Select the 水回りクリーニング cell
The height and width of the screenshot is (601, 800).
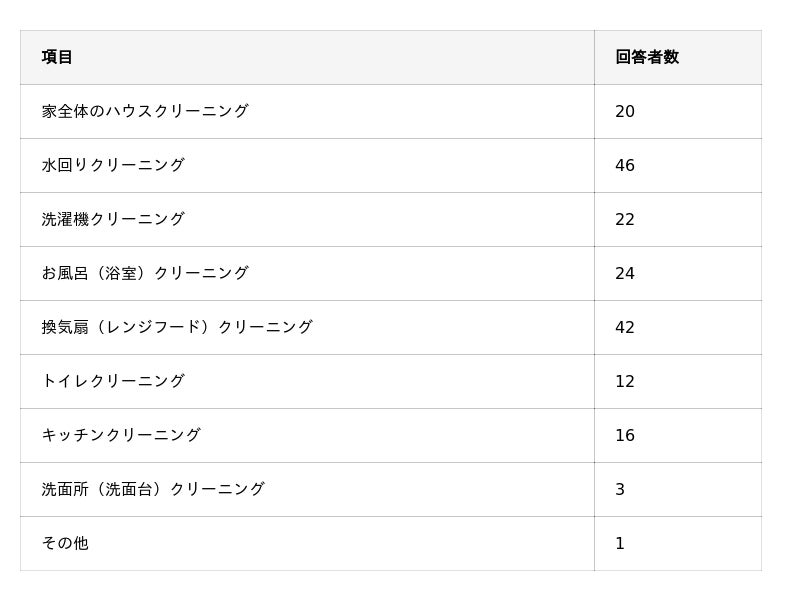113,165
